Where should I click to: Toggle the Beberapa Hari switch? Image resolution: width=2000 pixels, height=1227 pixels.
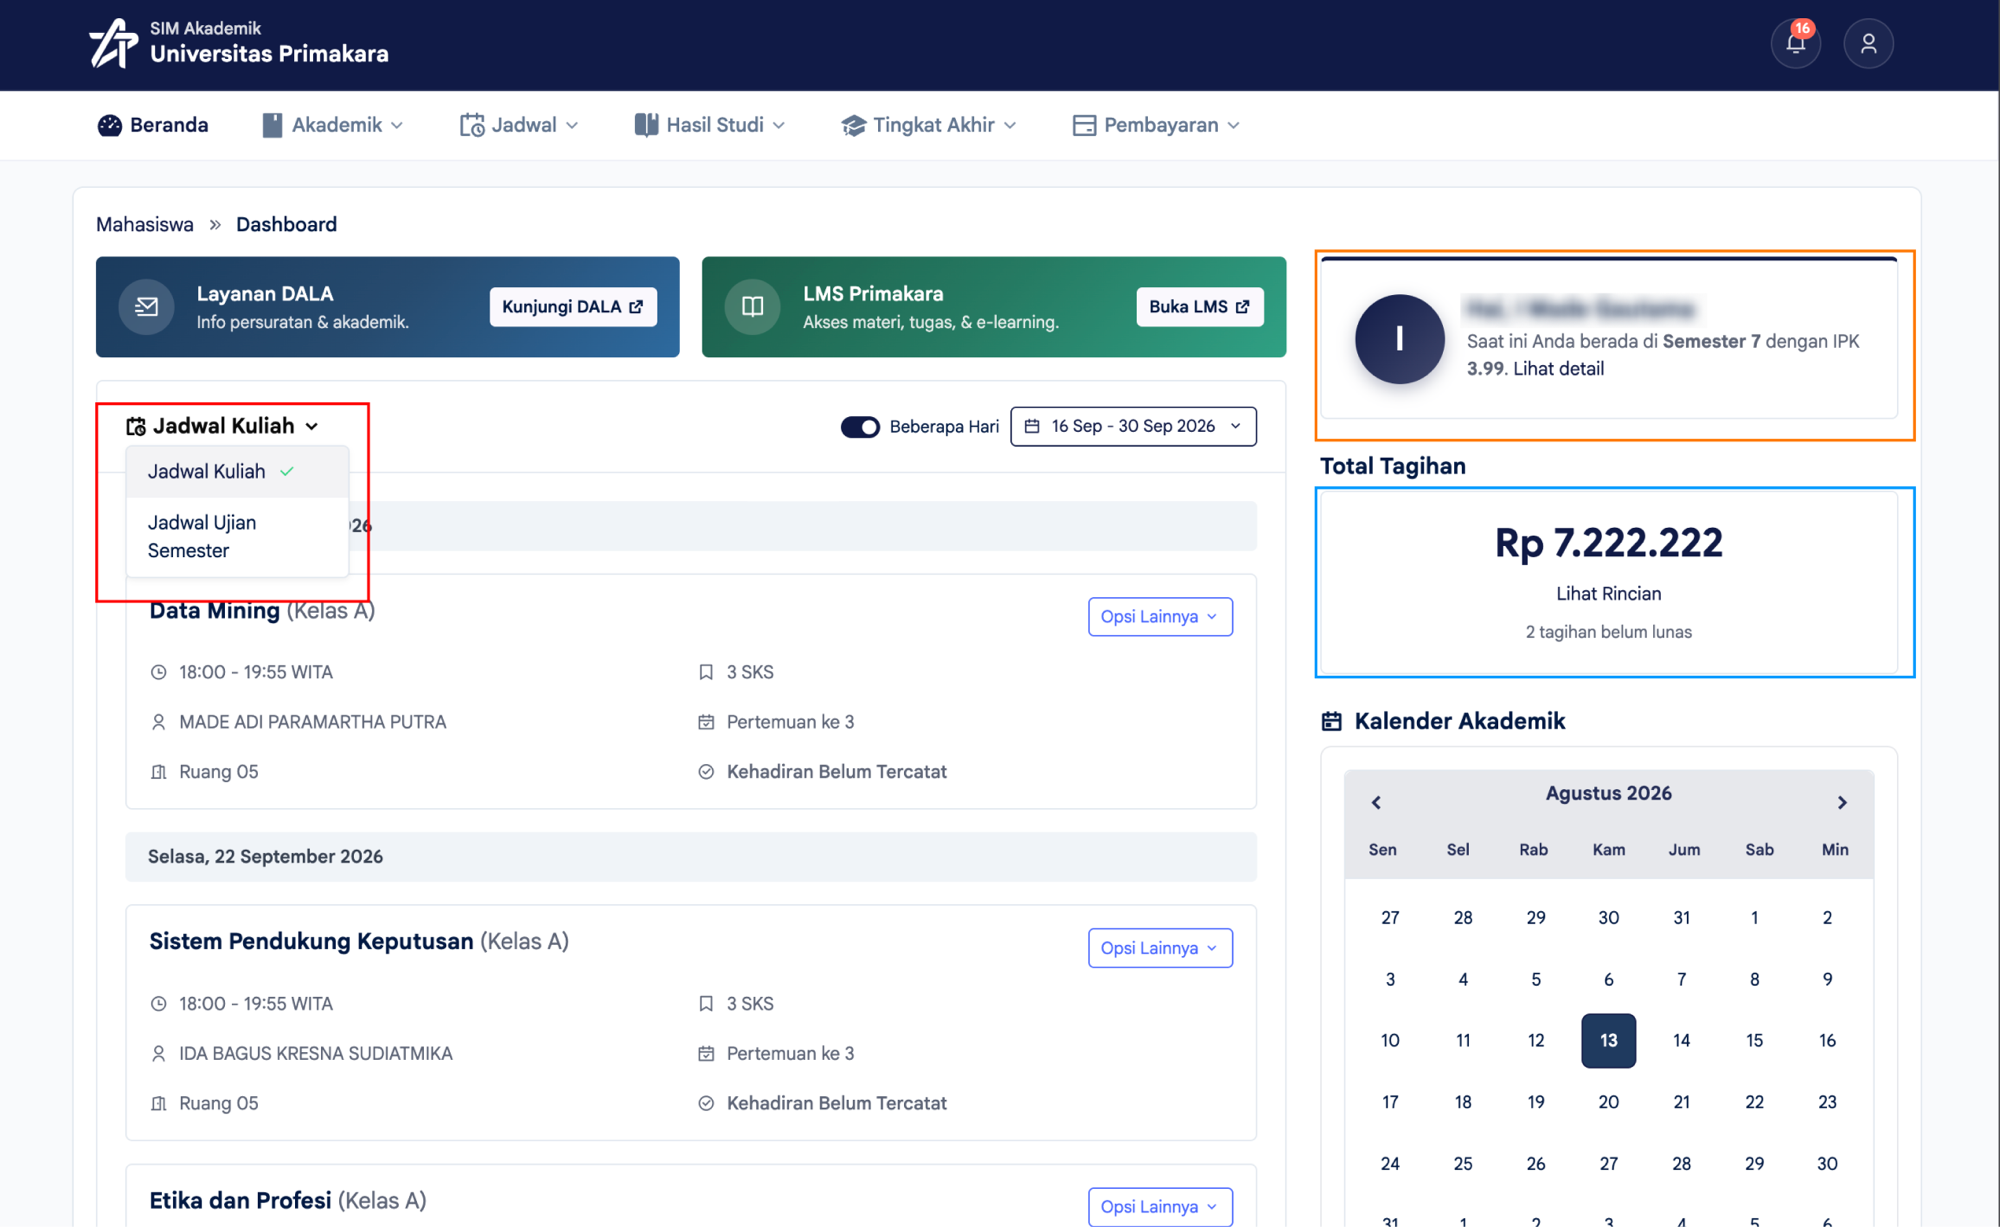860,427
